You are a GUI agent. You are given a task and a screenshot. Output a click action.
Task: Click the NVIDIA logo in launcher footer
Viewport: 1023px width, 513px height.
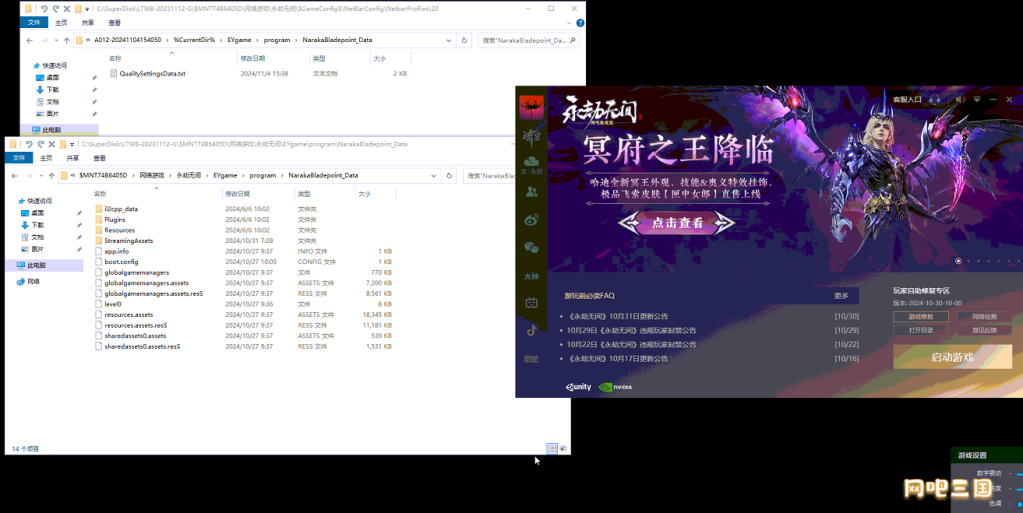click(x=615, y=387)
